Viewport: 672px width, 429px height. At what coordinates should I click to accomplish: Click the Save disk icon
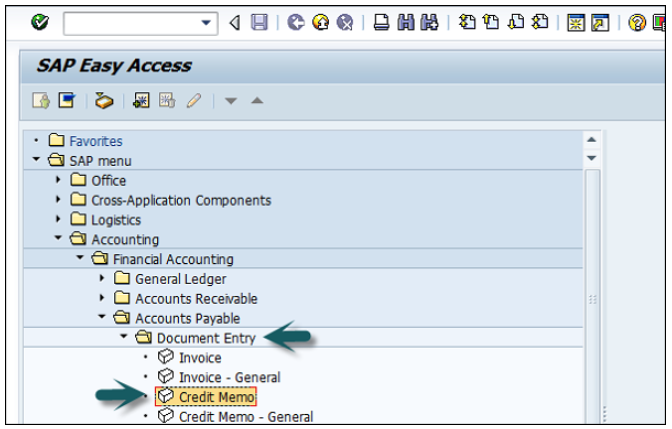[x=259, y=22]
